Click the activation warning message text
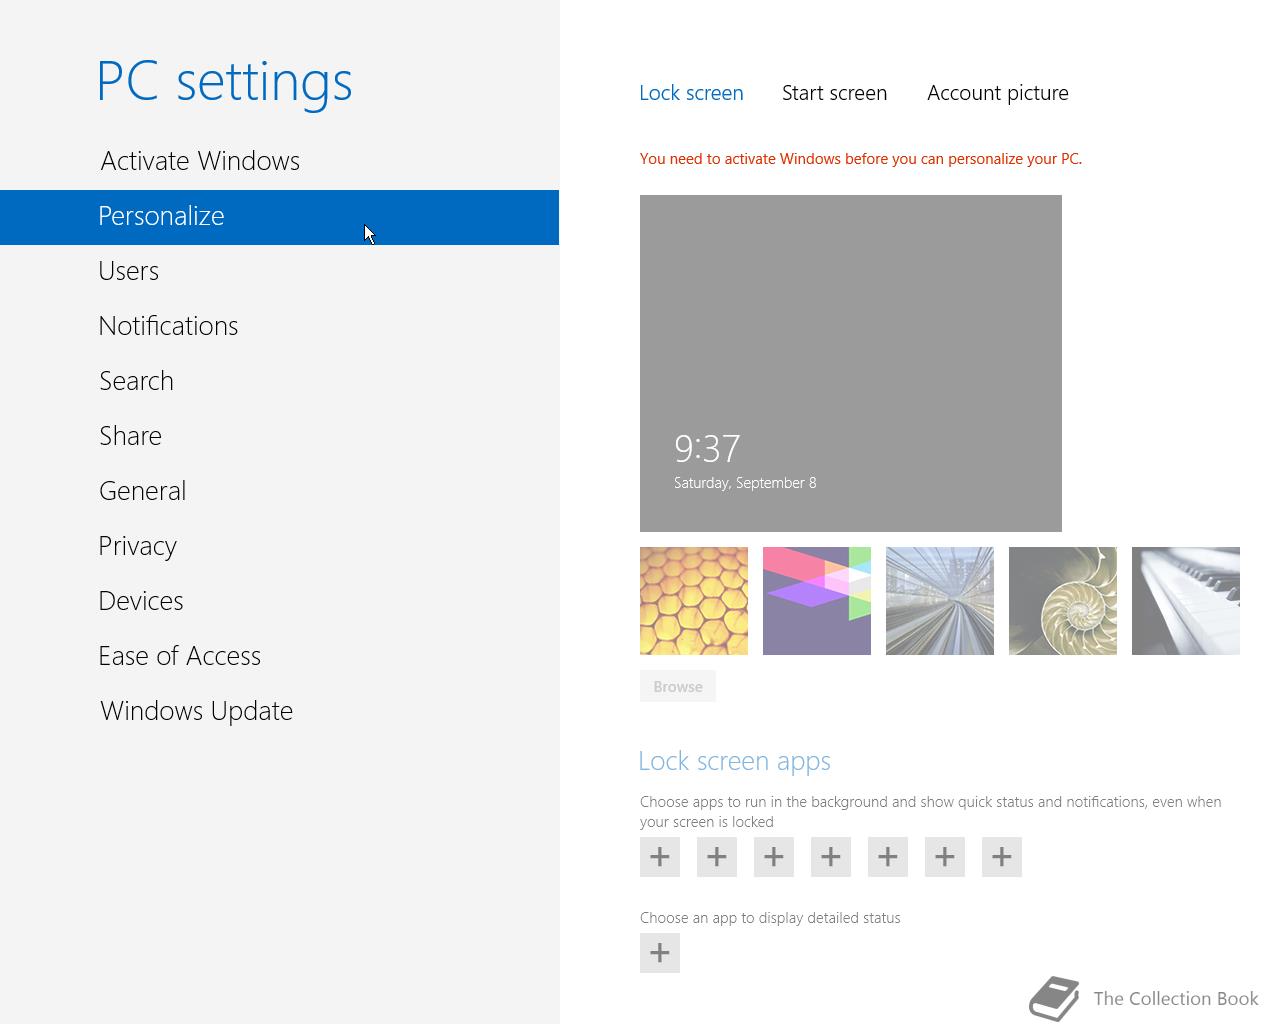This screenshot has width=1280, height=1024. [861, 158]
